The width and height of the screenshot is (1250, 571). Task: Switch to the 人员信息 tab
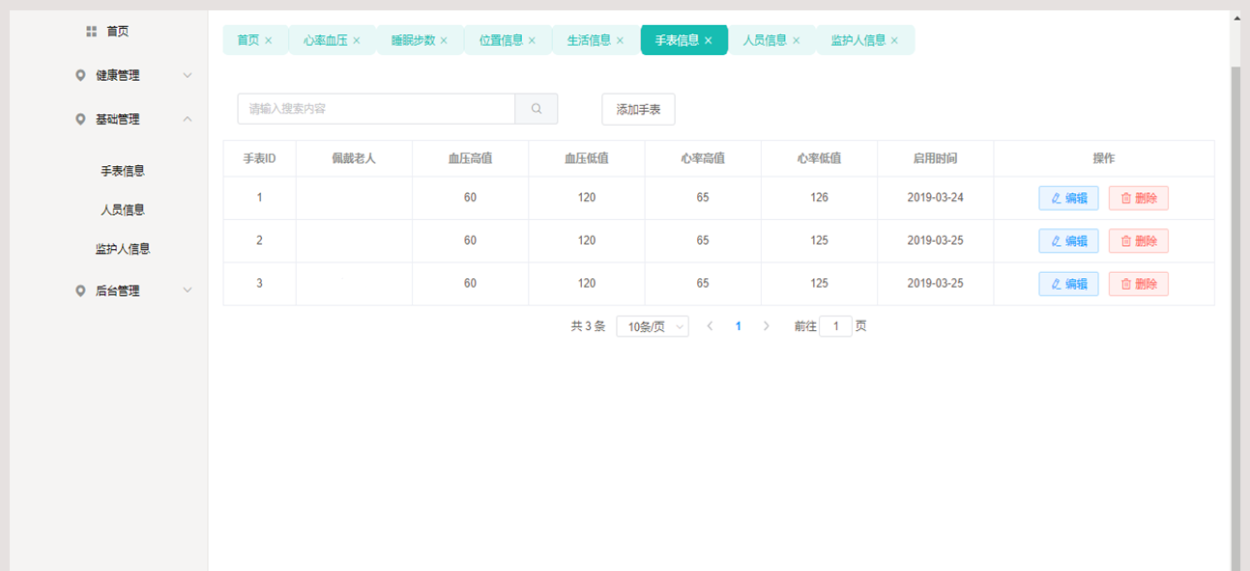click(764, 40)
